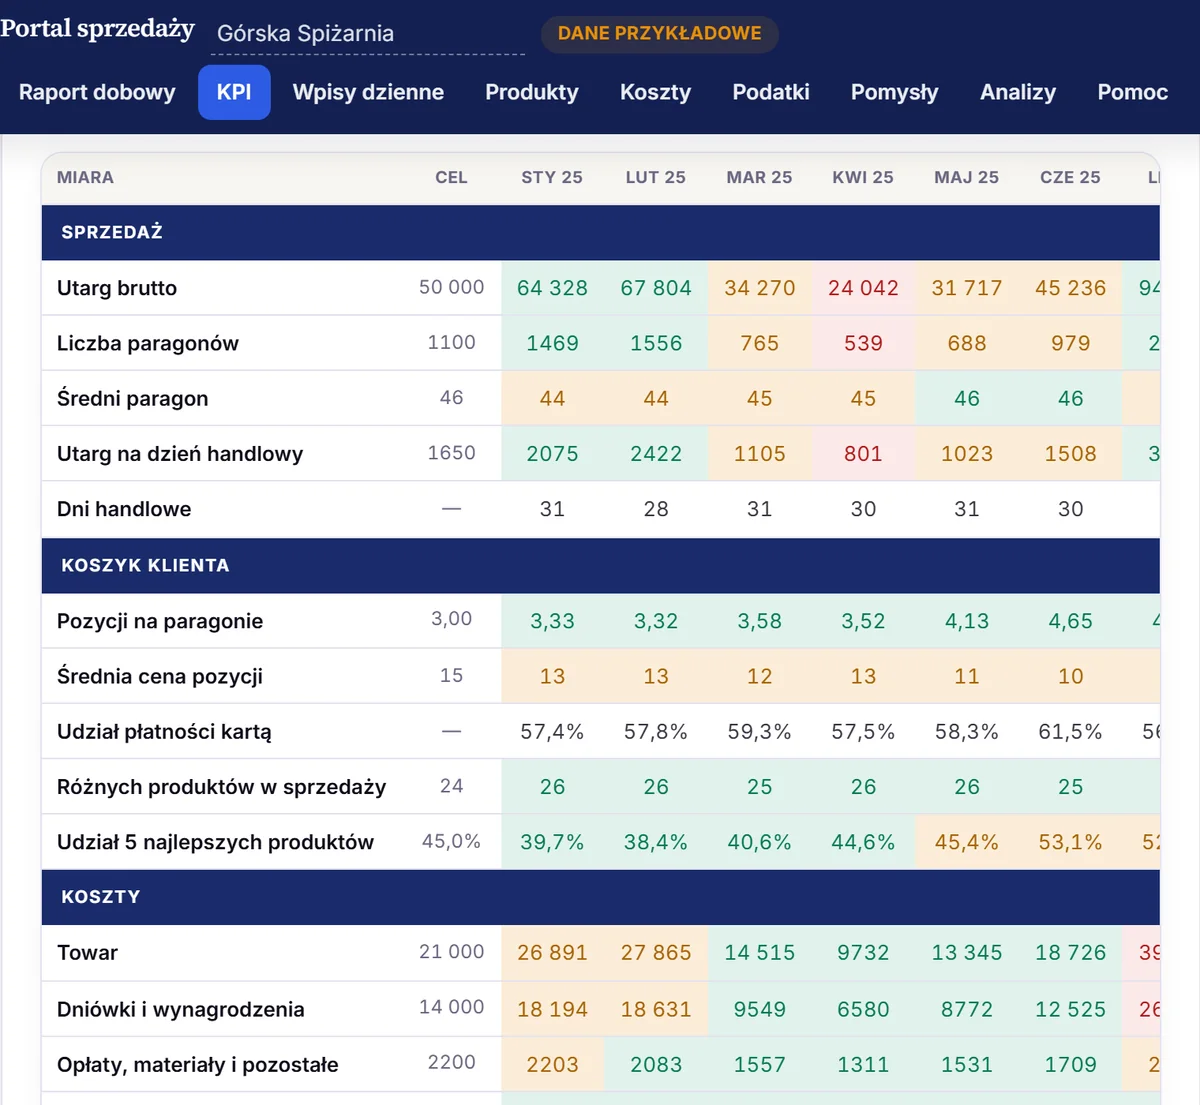Click the red Utarg brutto value 24 042
Viewport: 1200px width, 1105px height.
863,288
